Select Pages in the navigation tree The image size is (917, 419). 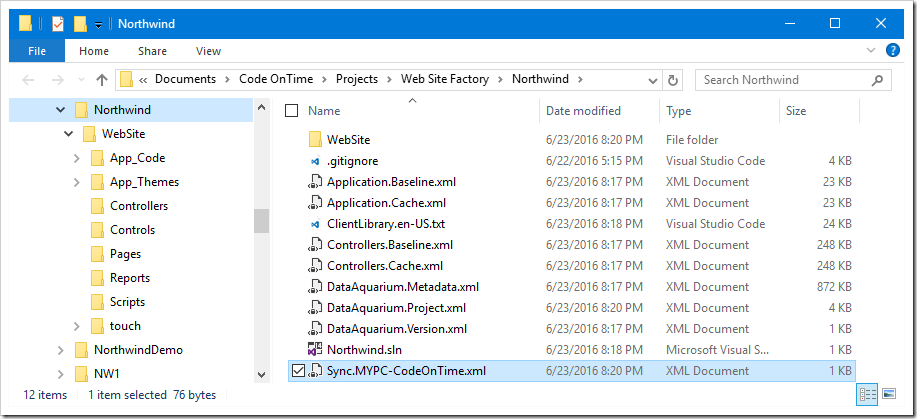125,254
